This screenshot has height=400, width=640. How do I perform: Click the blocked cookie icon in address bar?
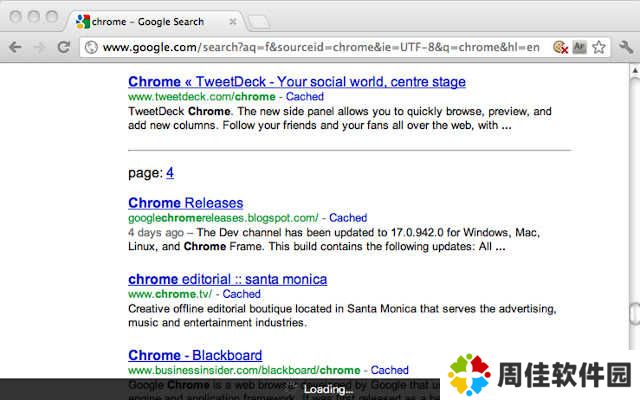560,47
